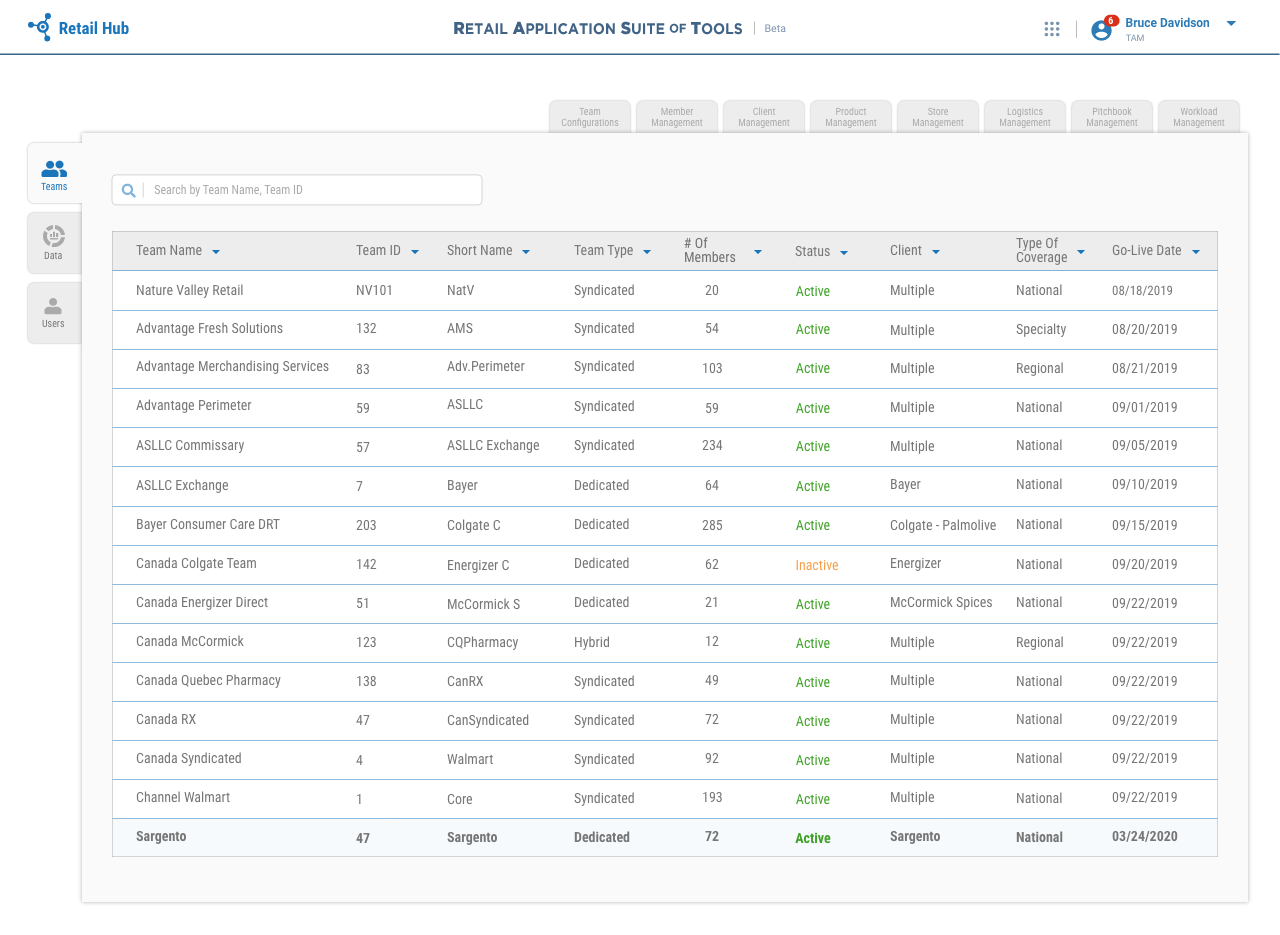Click the Inactive status of Canada Colgate Team
Image resolution: width=1280 pixels, height=935 pixels.
(x=817, y=566)
